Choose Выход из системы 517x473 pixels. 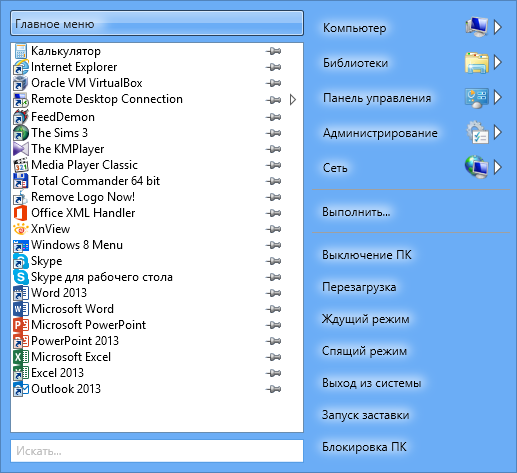point(371,383)
